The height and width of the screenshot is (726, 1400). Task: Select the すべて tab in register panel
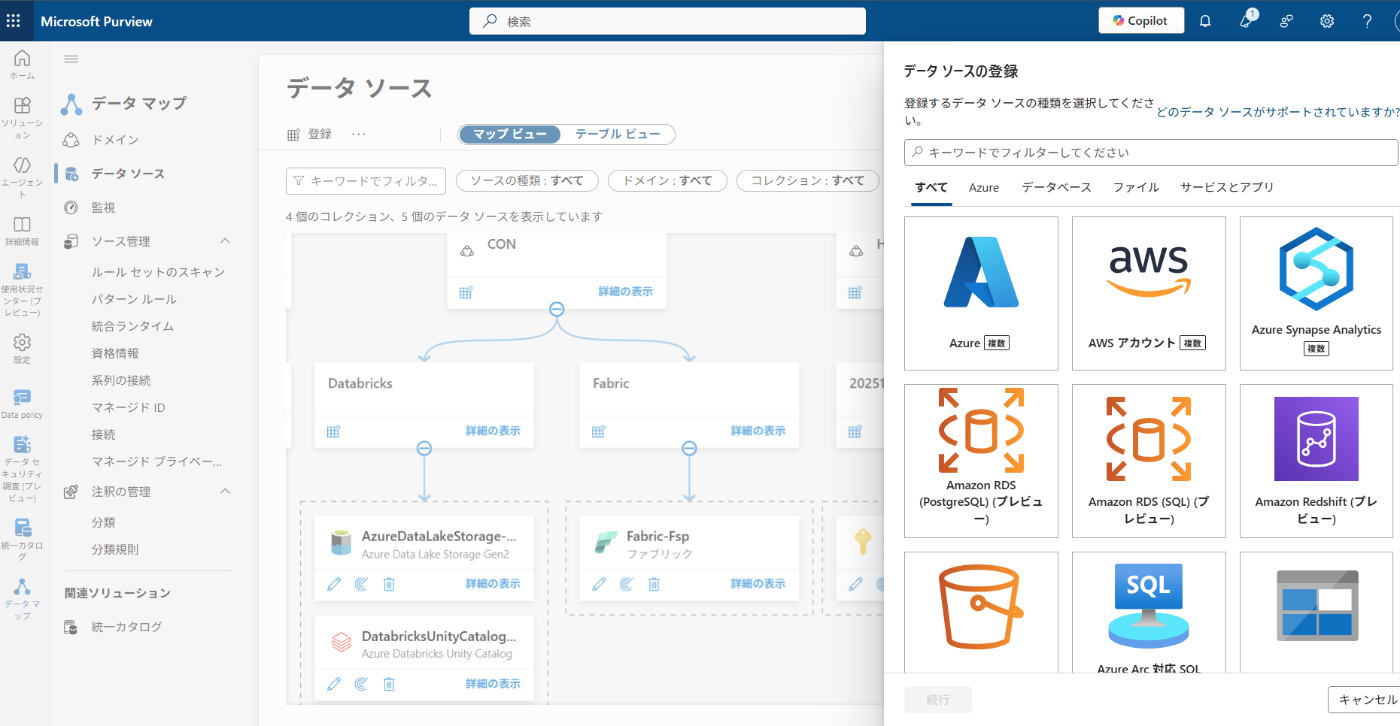(x=931, y=187)
